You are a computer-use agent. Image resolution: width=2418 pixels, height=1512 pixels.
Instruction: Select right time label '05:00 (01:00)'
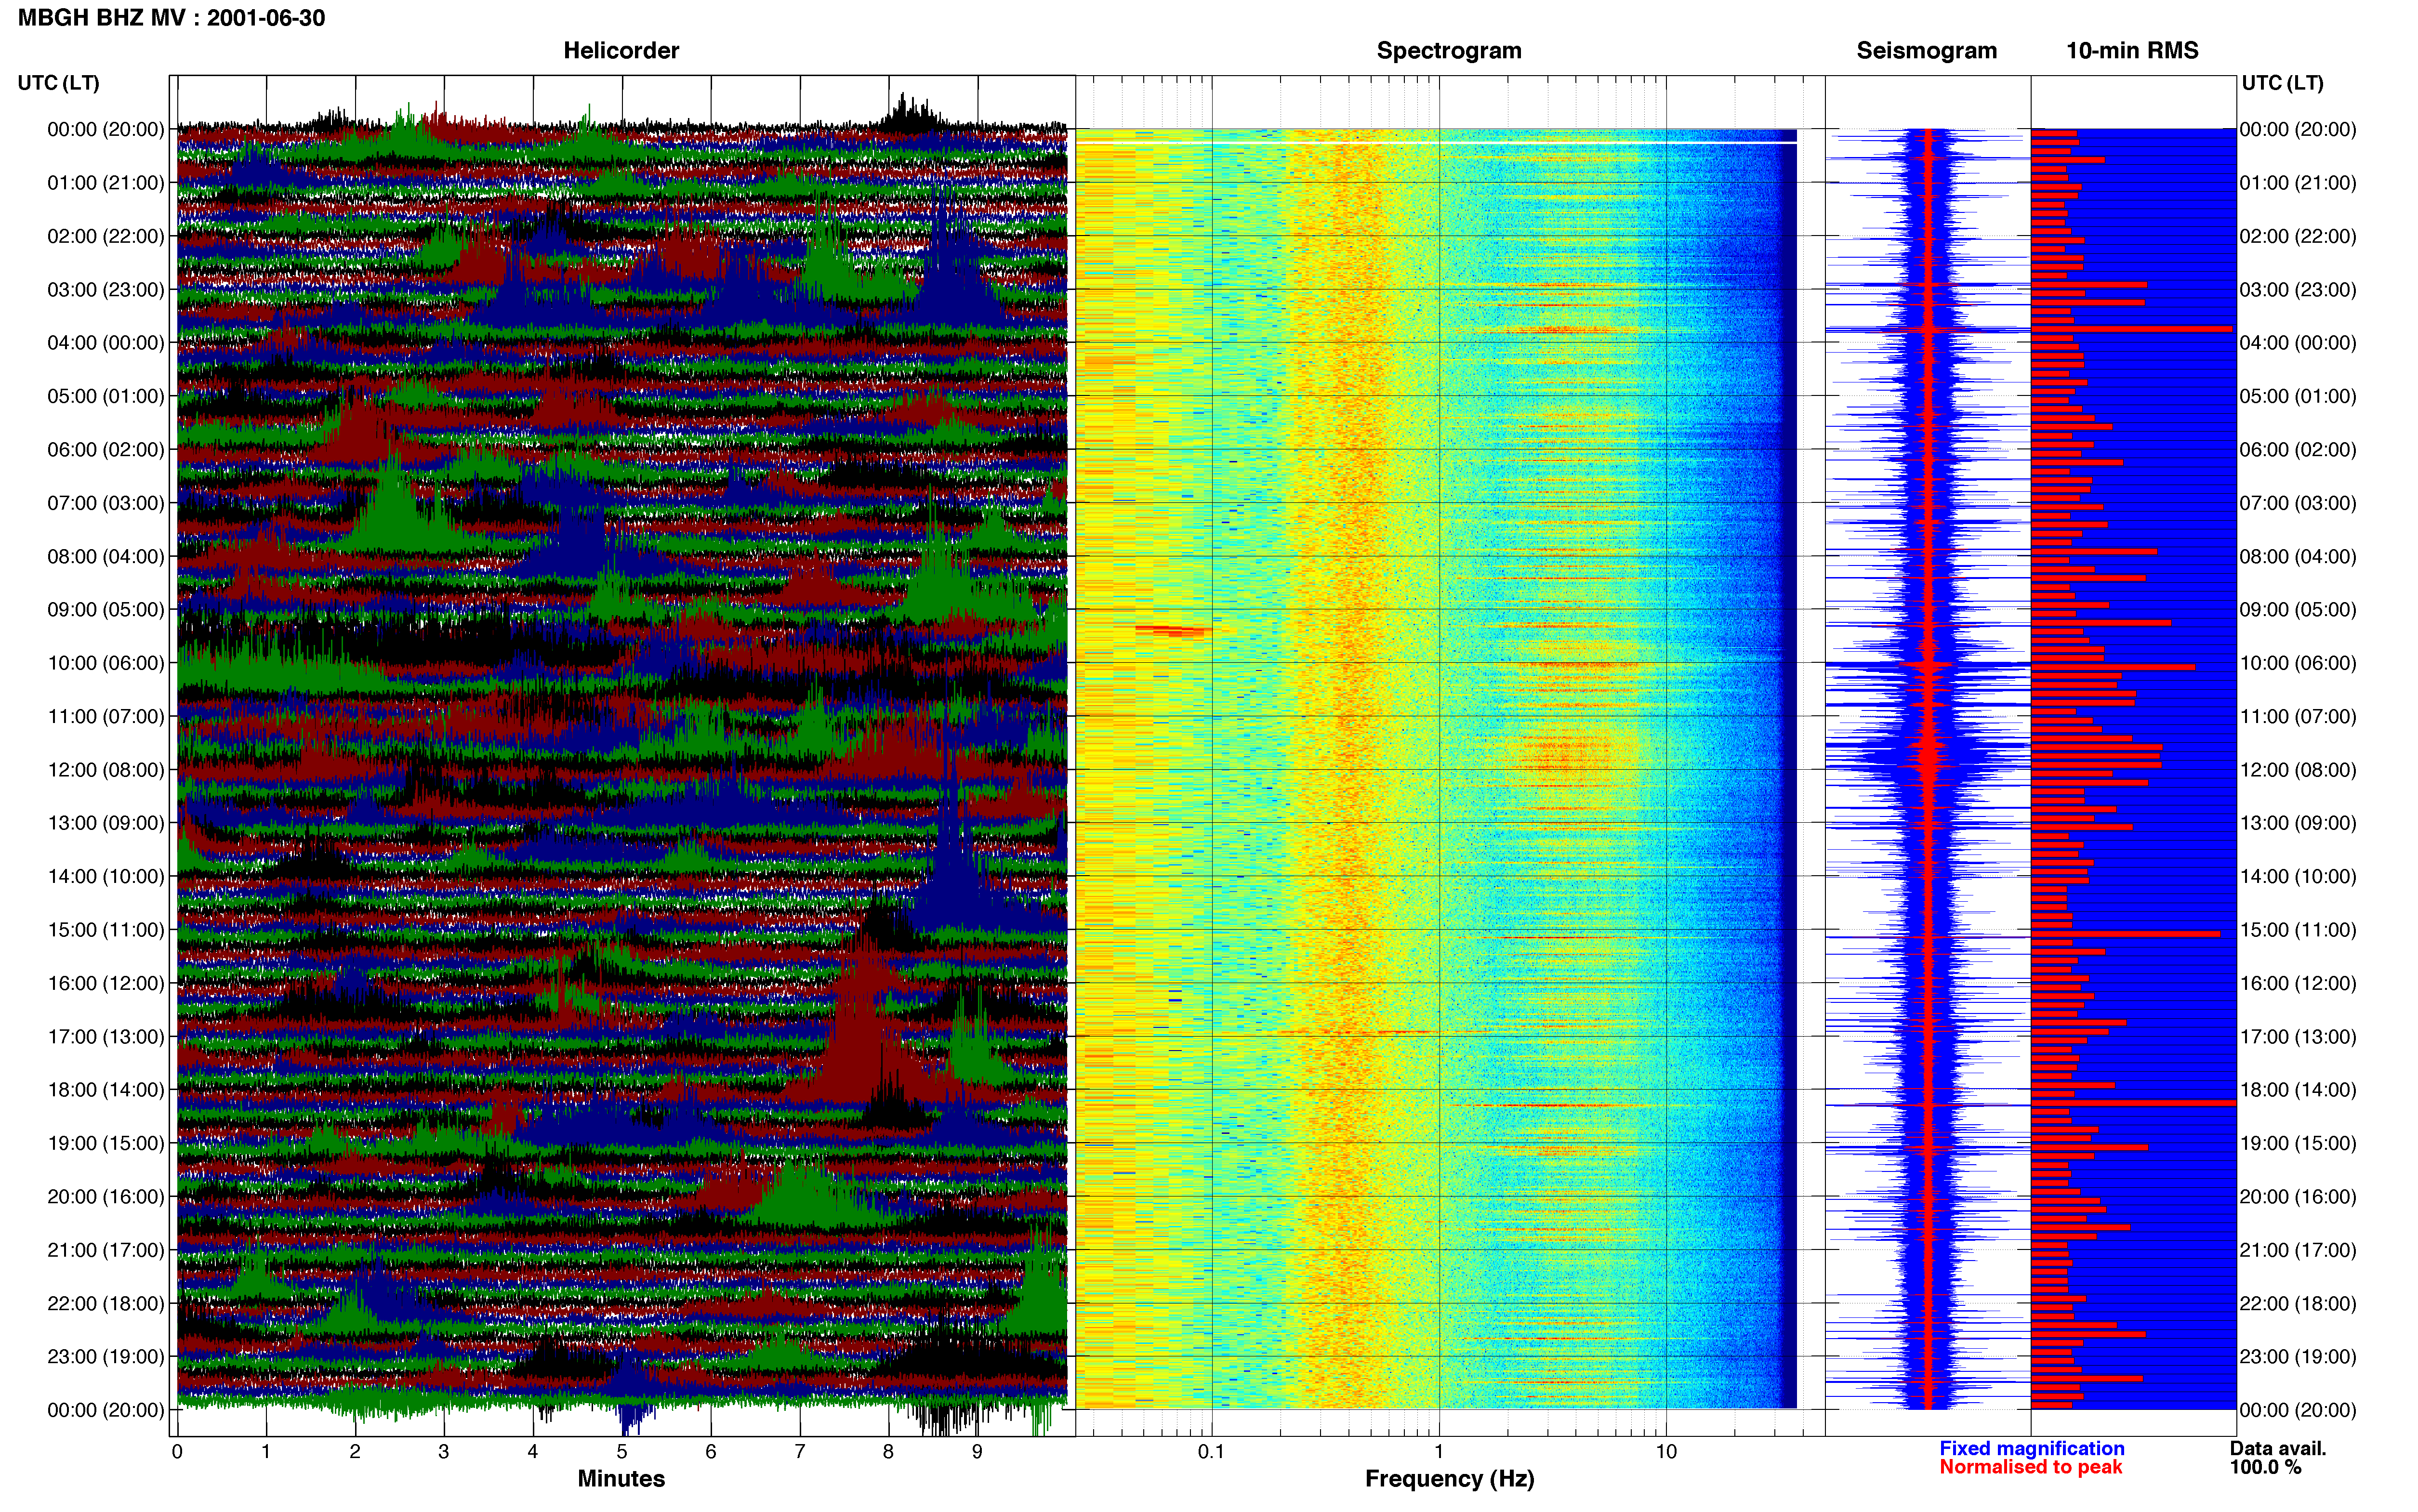click(x=2298, y=396)
